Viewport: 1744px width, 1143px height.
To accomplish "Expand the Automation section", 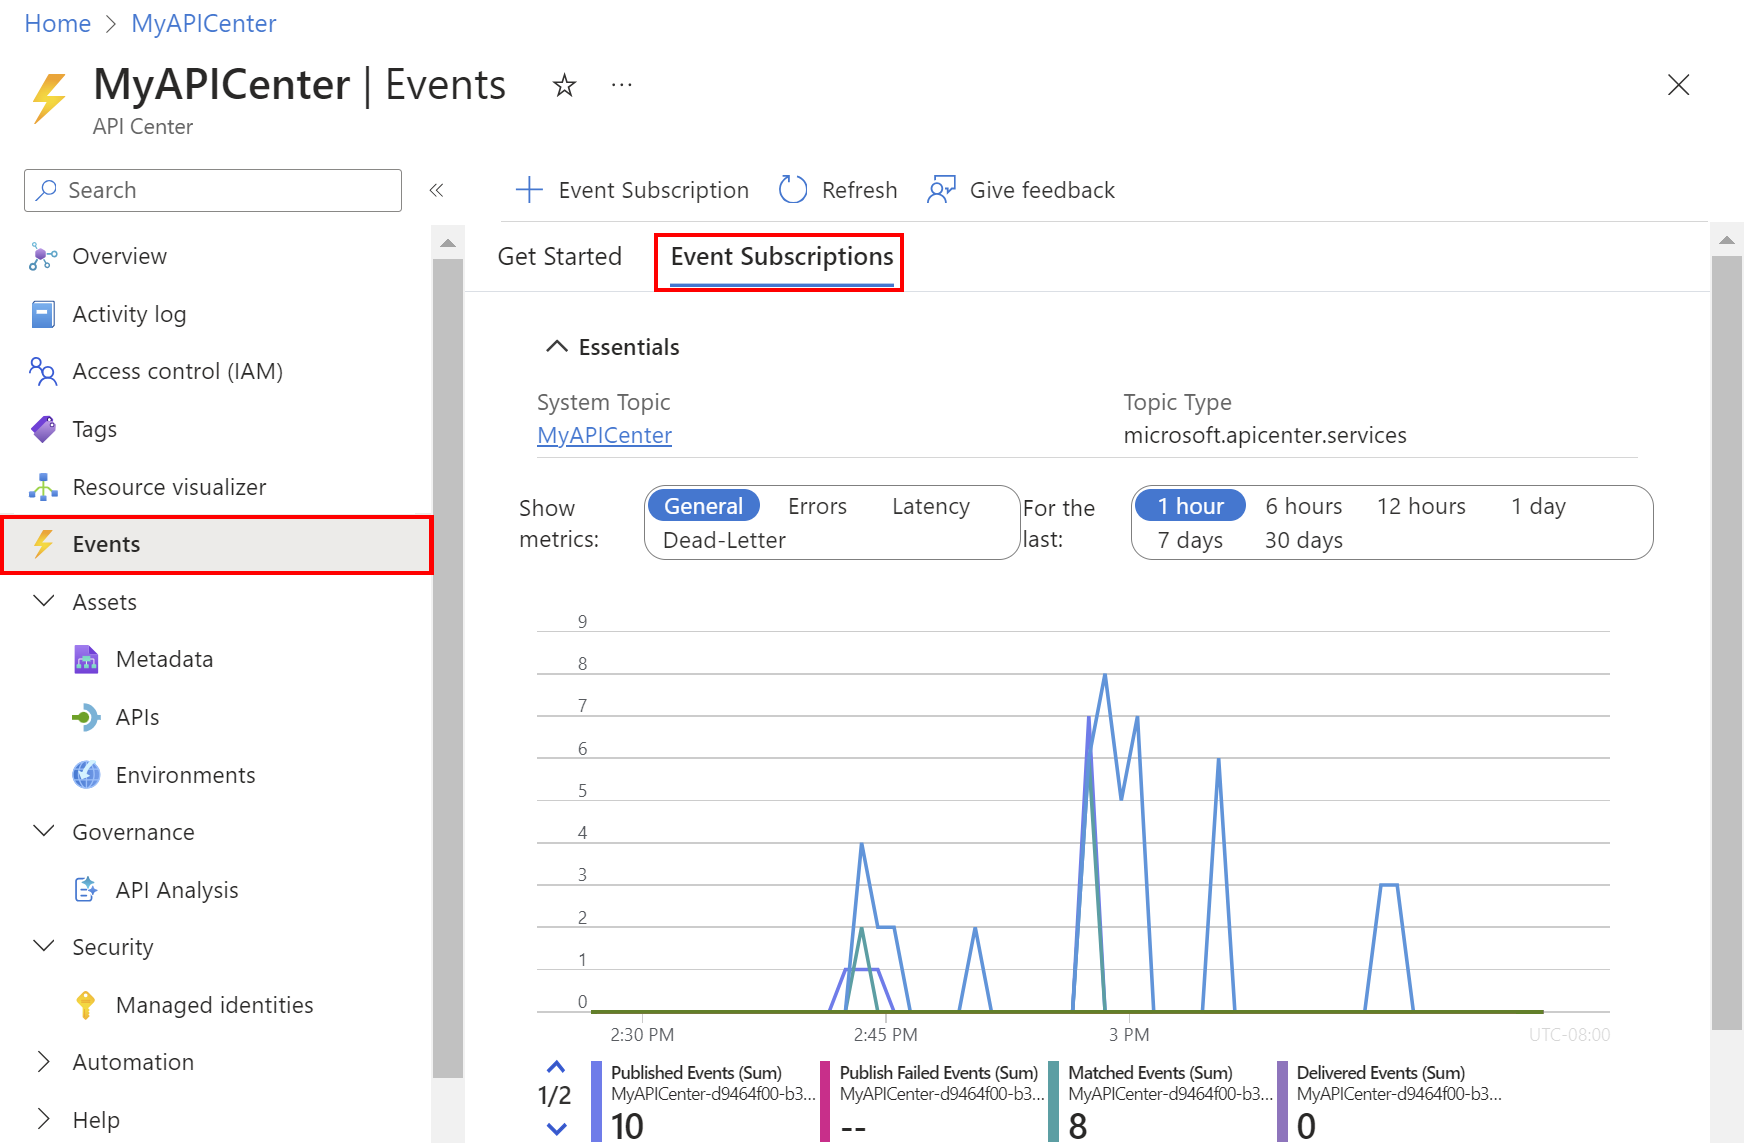I will [x=42, y=1061].
